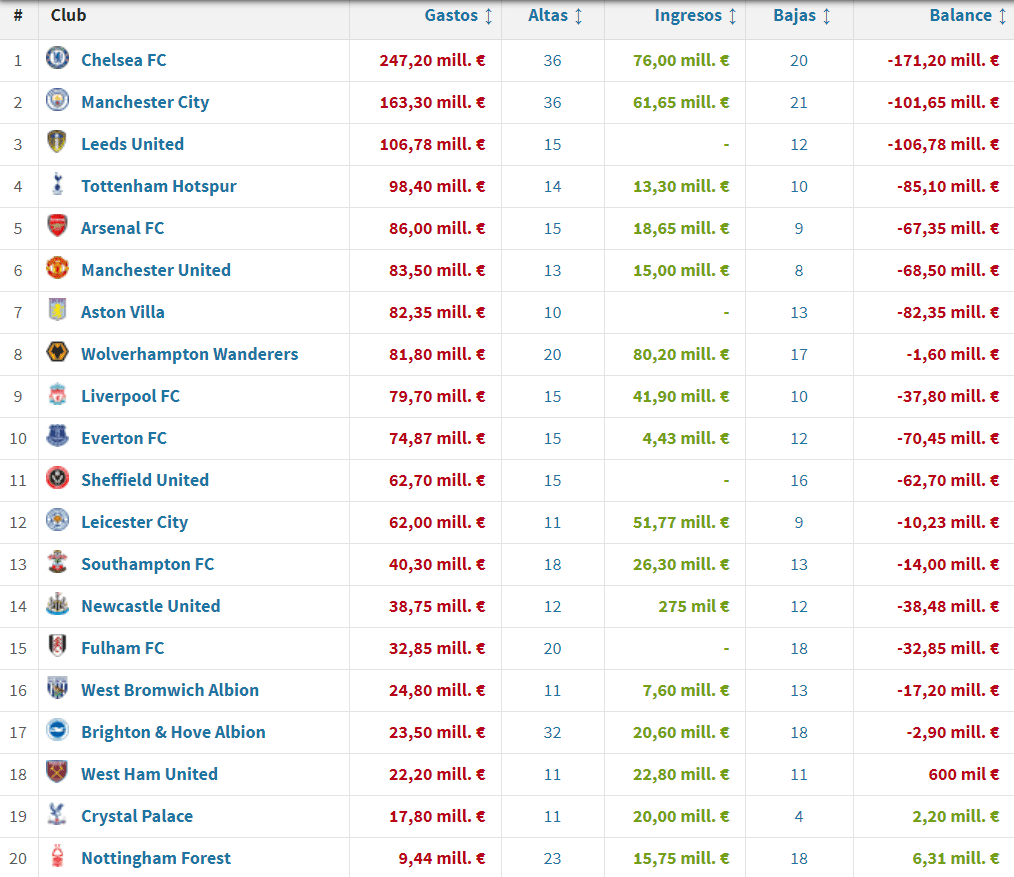This screenshot has height=877, width=1014.
Task: Click Leicester City's 51,77 mill. € income
Action: point(681,522)
